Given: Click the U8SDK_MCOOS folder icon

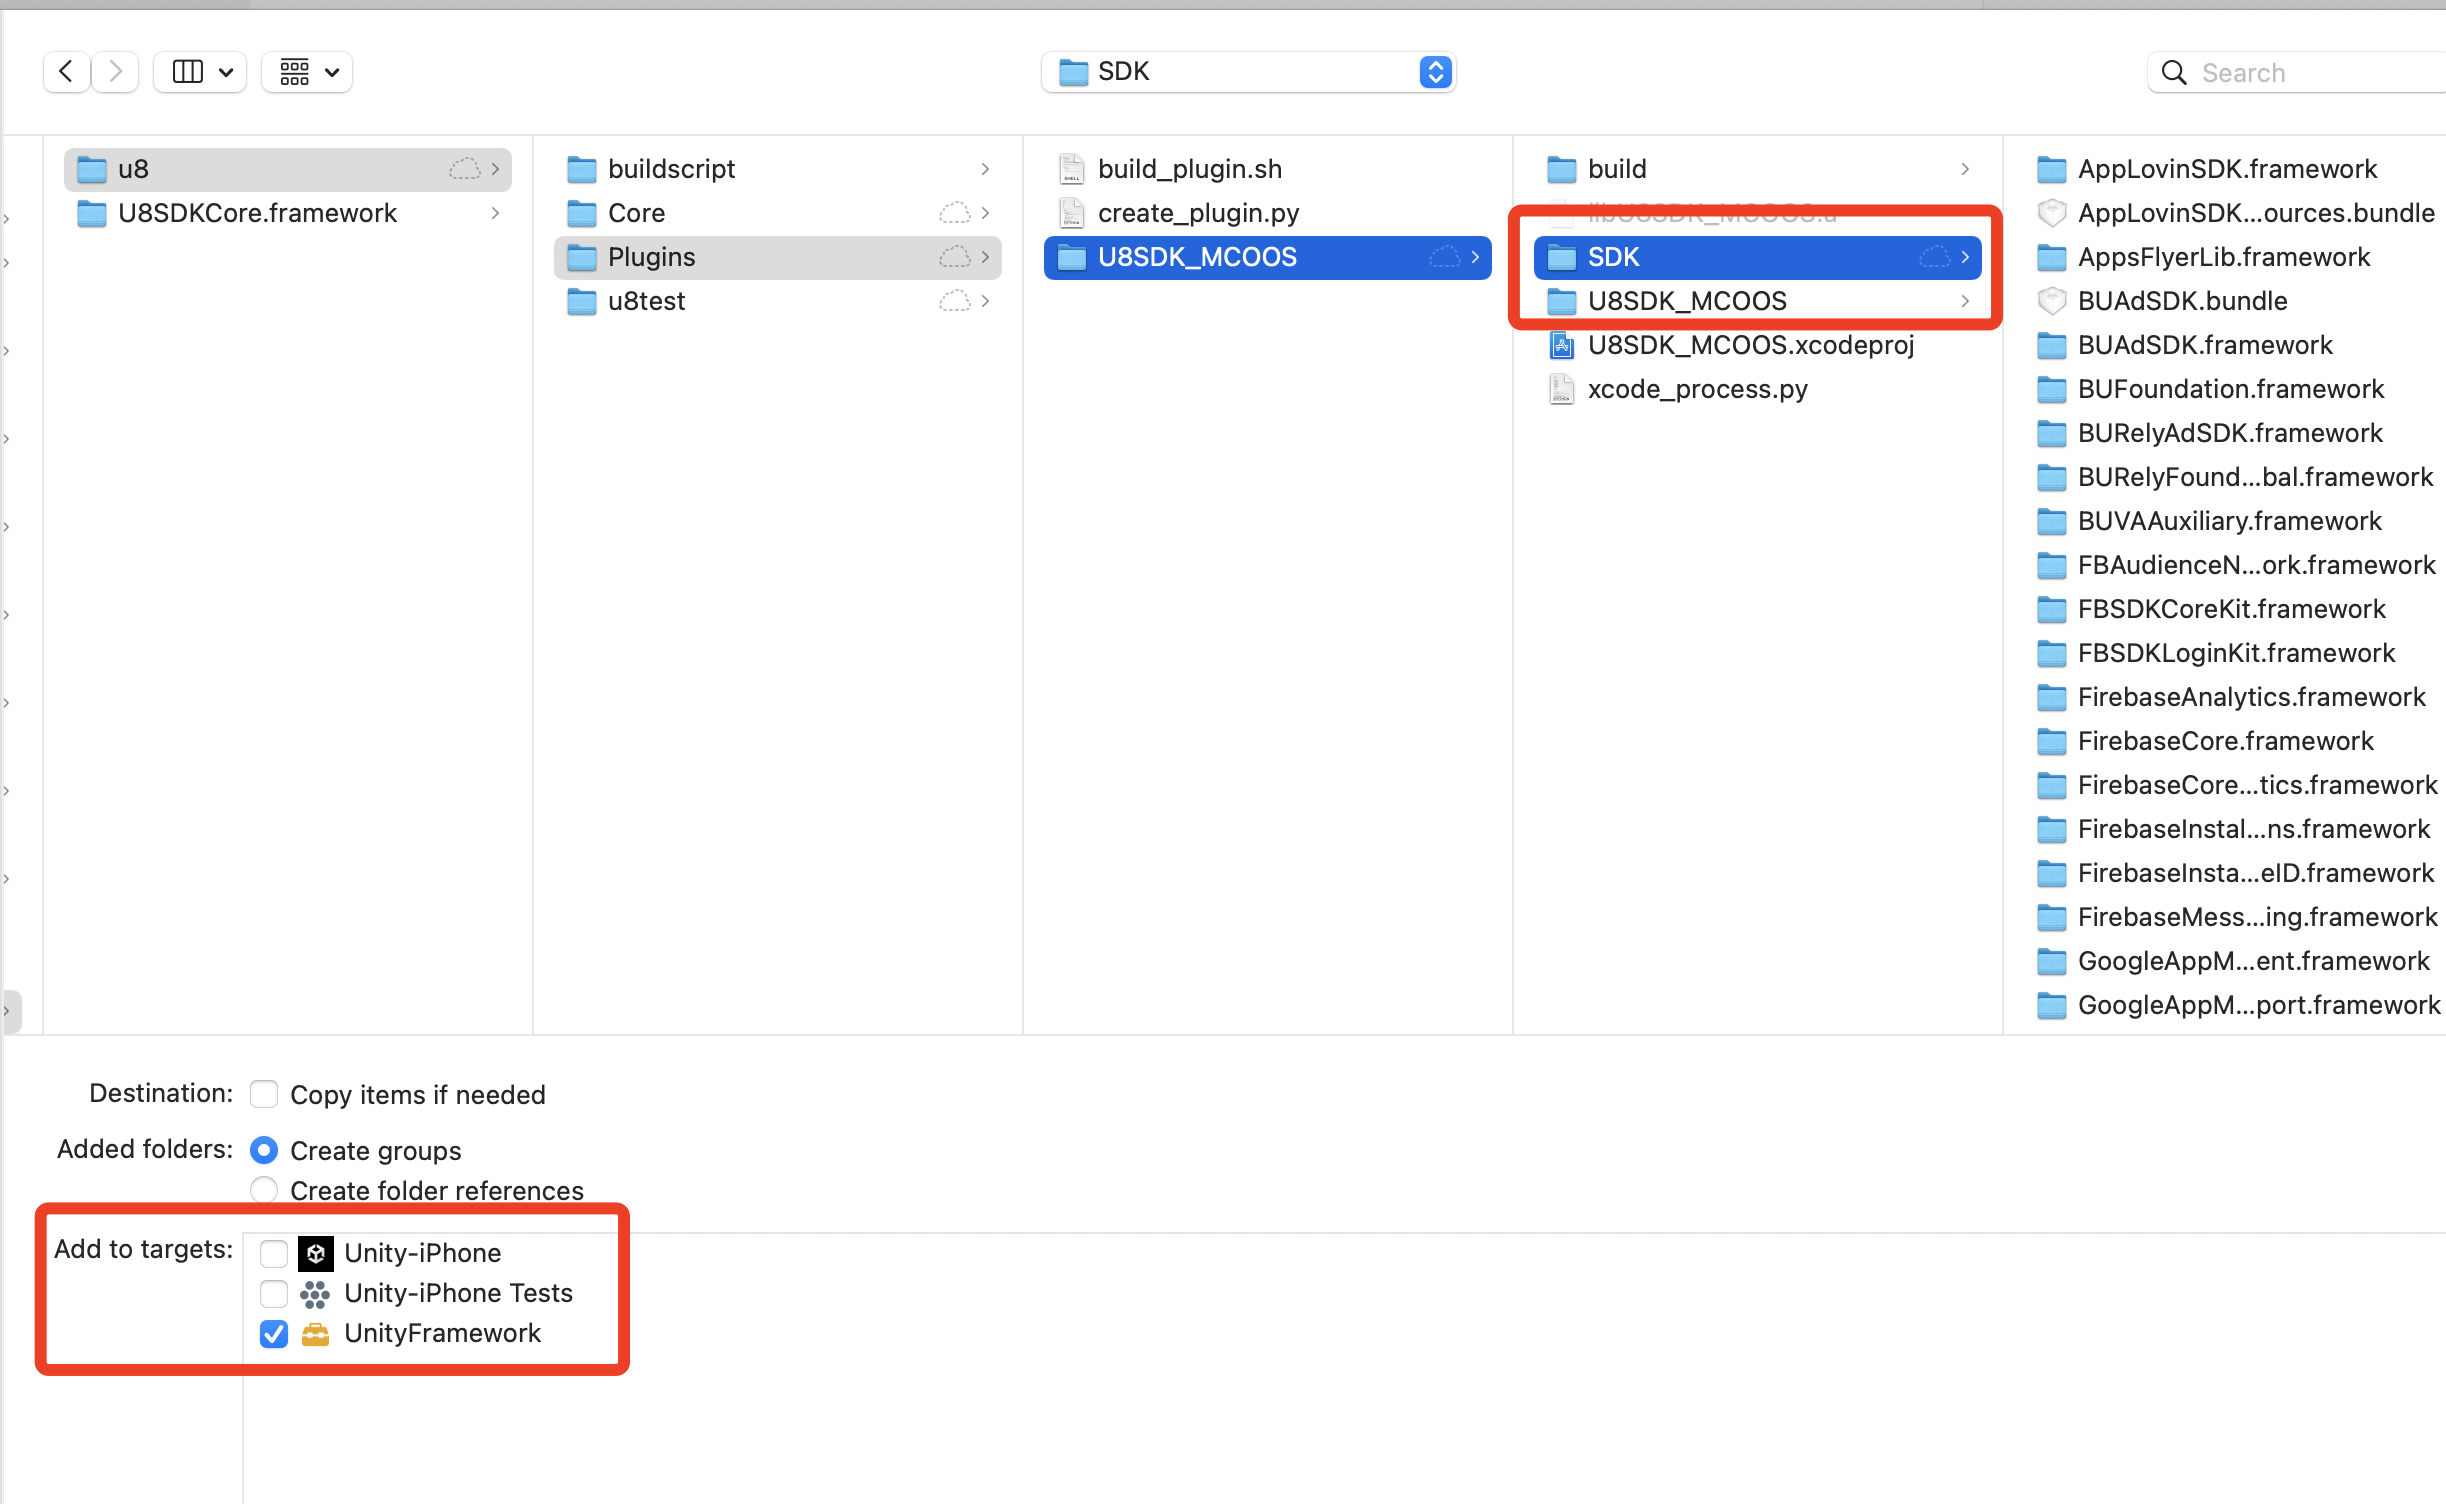Looking at the screenshot, I should (1558, 300).
